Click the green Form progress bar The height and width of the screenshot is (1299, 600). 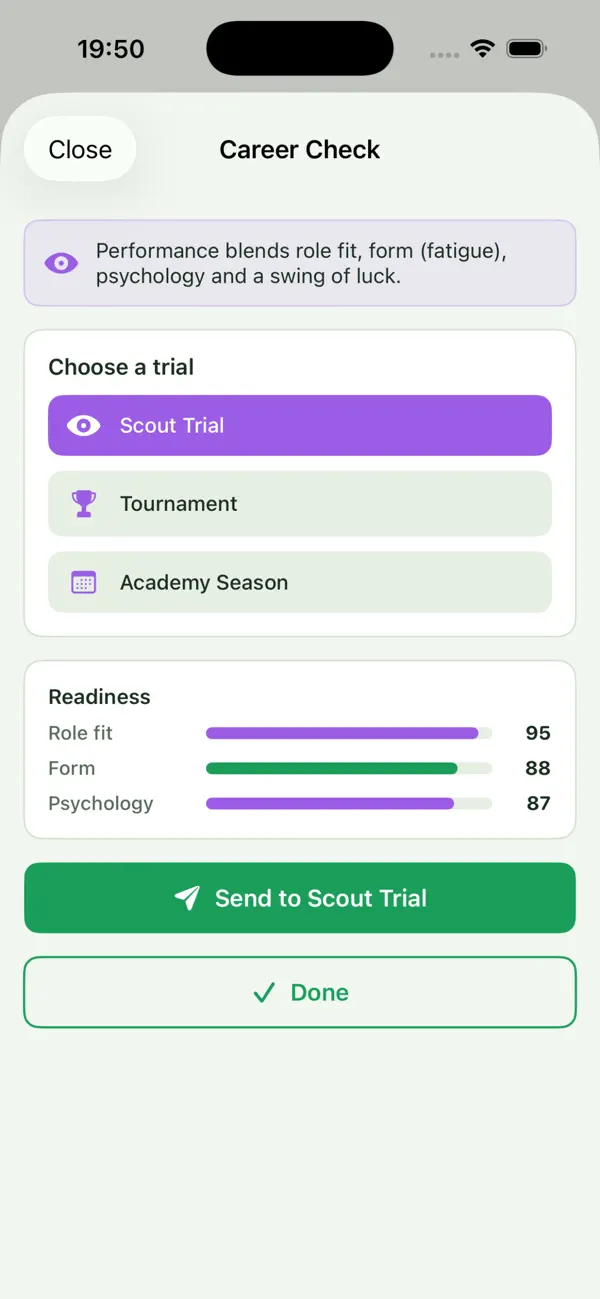[349, 768]
